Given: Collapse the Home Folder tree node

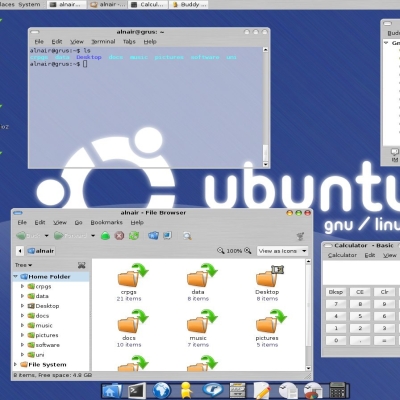Looking at the screenshot, I should pyautogui.click(x=15, y=276).
